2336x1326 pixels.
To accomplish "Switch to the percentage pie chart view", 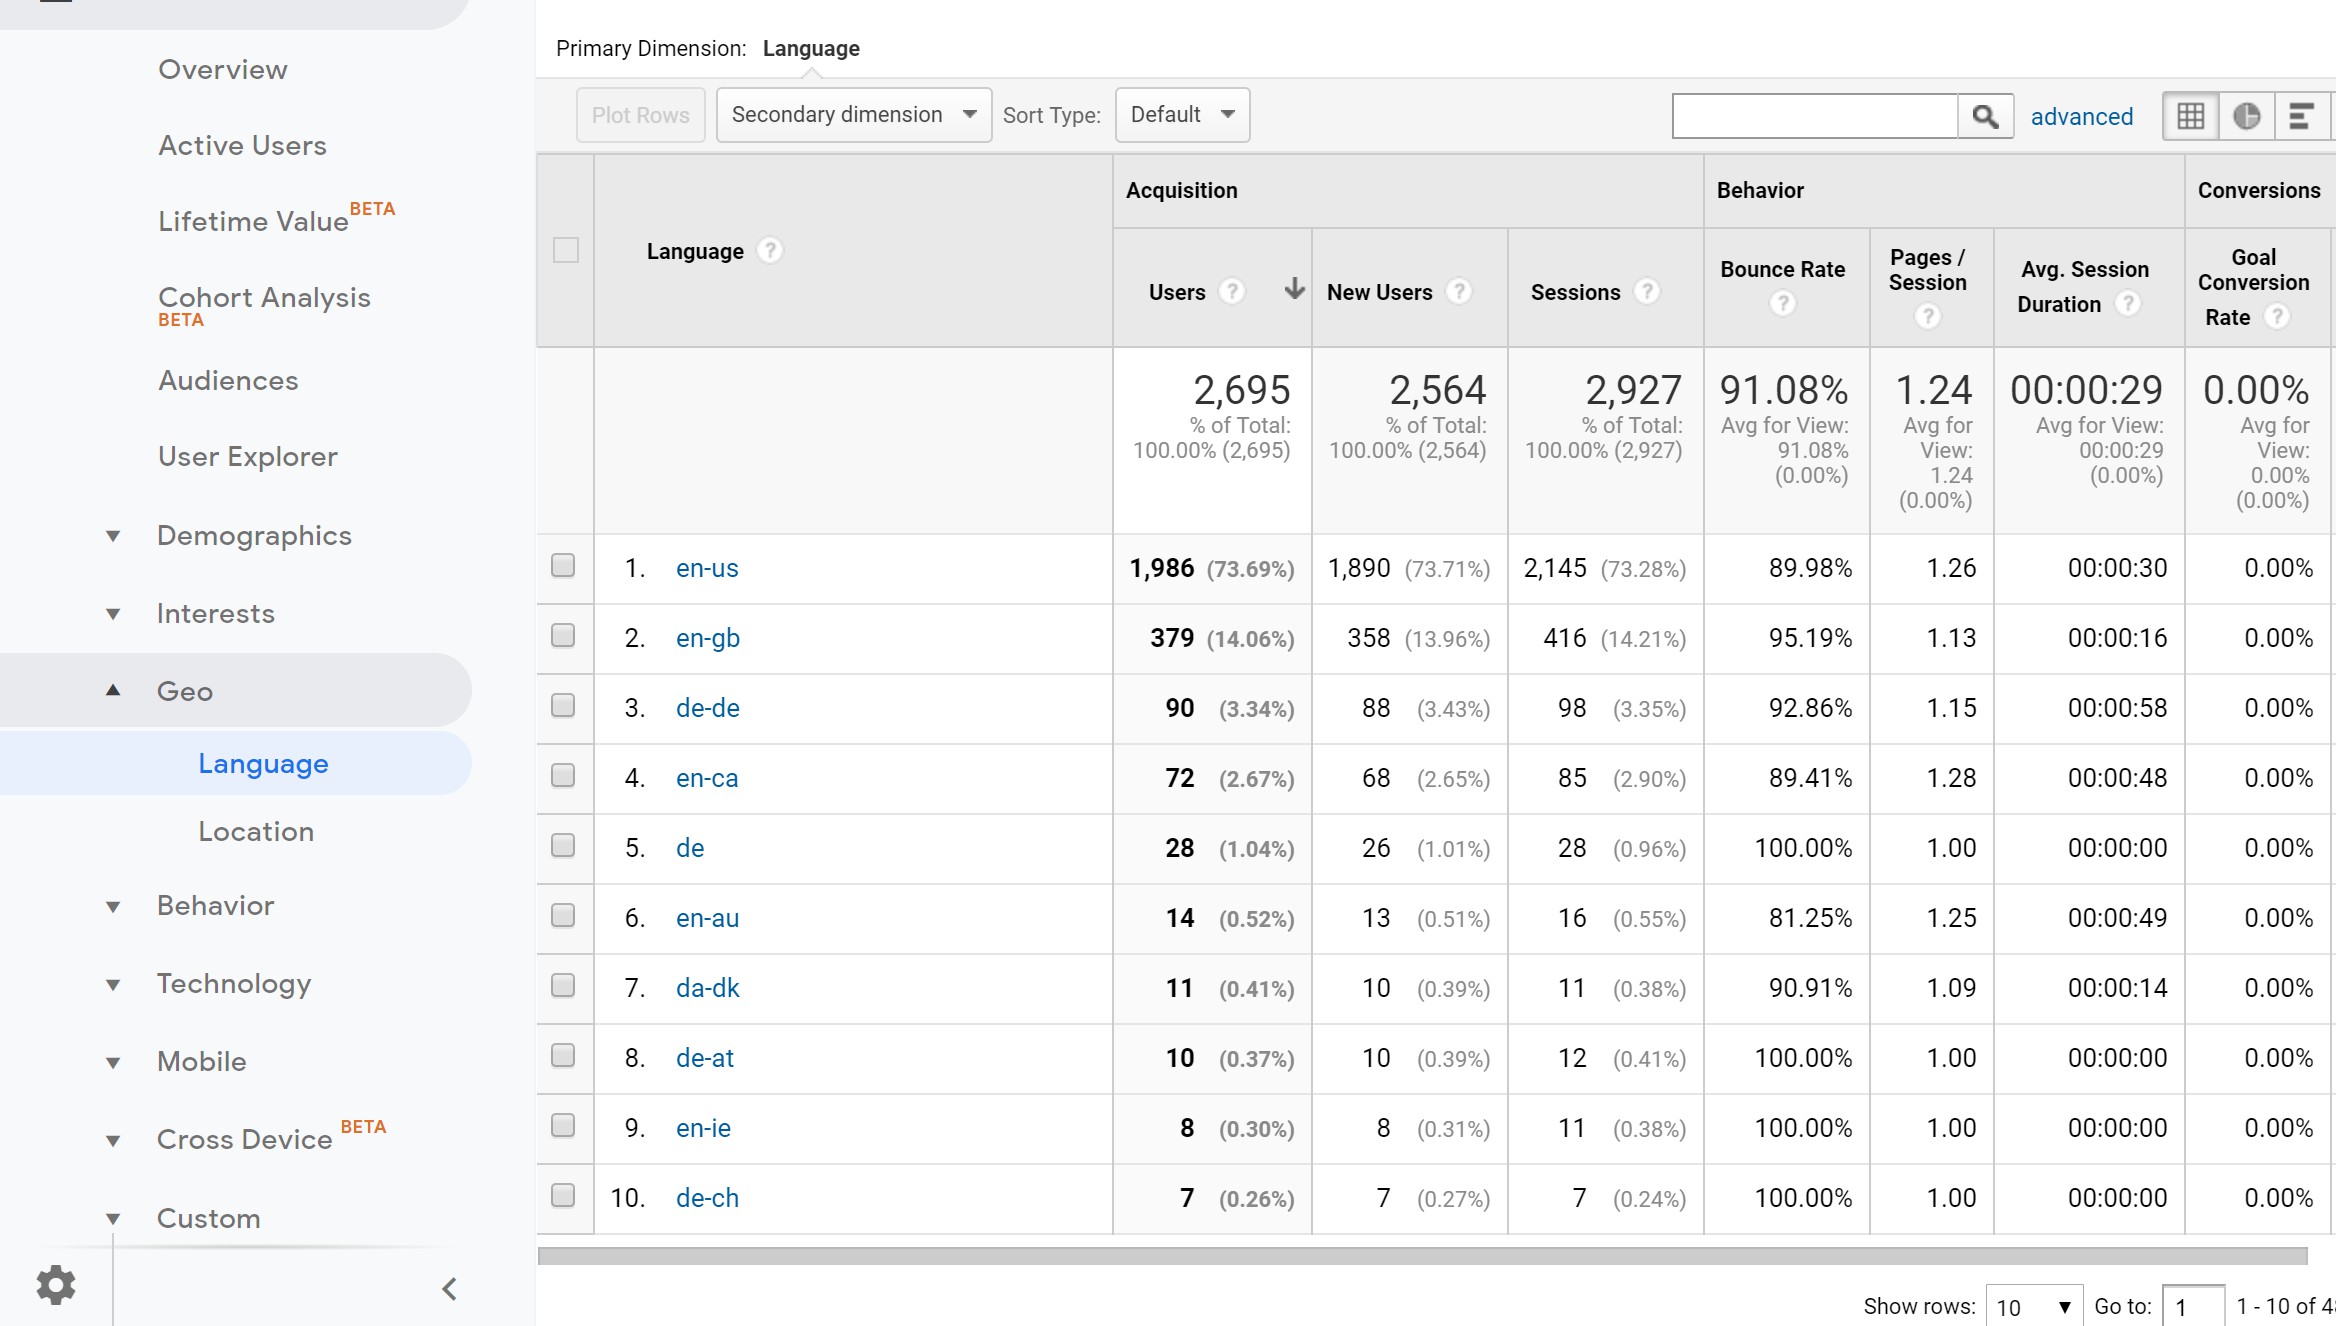I will tap(2246, 116).
